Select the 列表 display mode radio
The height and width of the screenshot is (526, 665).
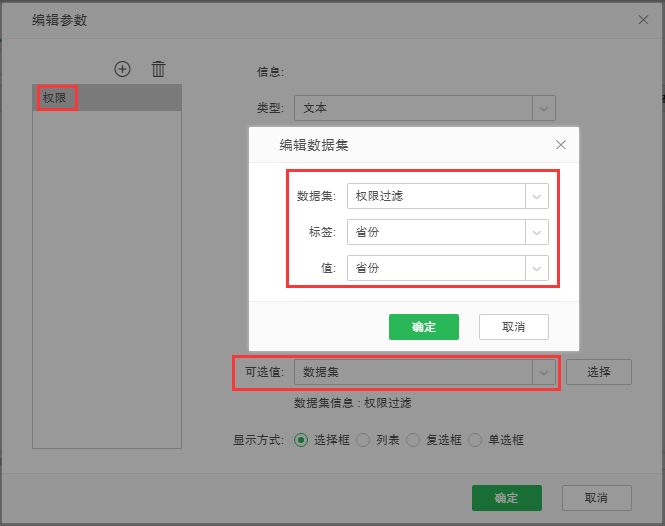click(x=363, y=440)
